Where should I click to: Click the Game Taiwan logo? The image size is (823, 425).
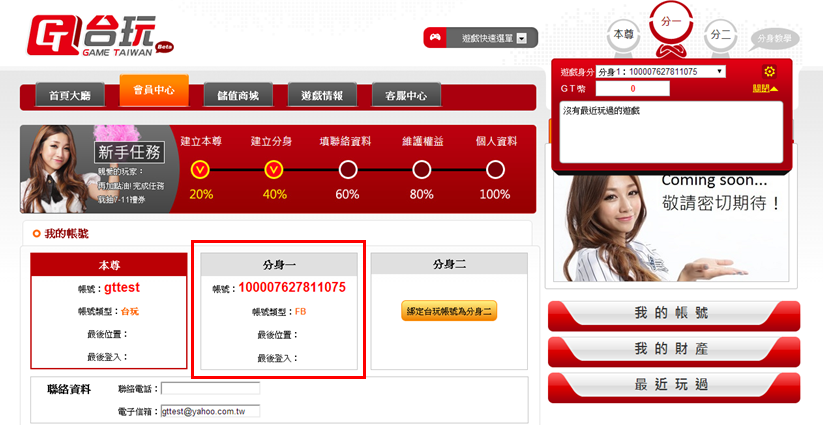click(90, 36)
